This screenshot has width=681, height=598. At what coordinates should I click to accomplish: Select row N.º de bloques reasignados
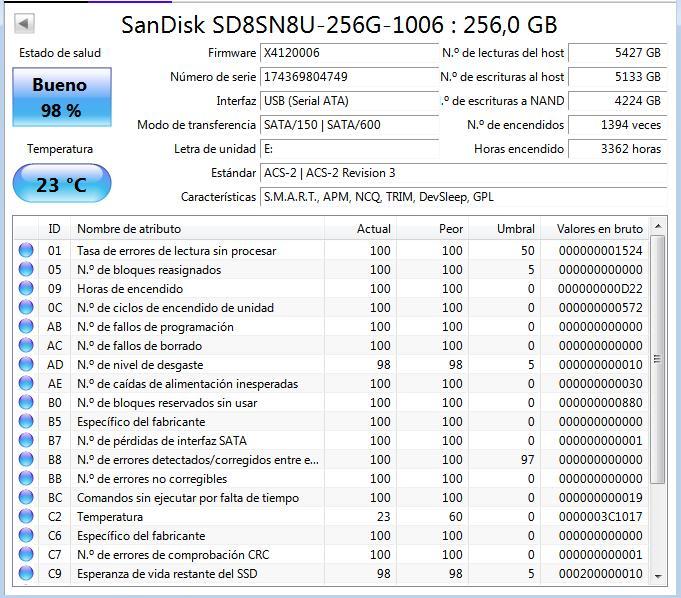pos(332,270)
